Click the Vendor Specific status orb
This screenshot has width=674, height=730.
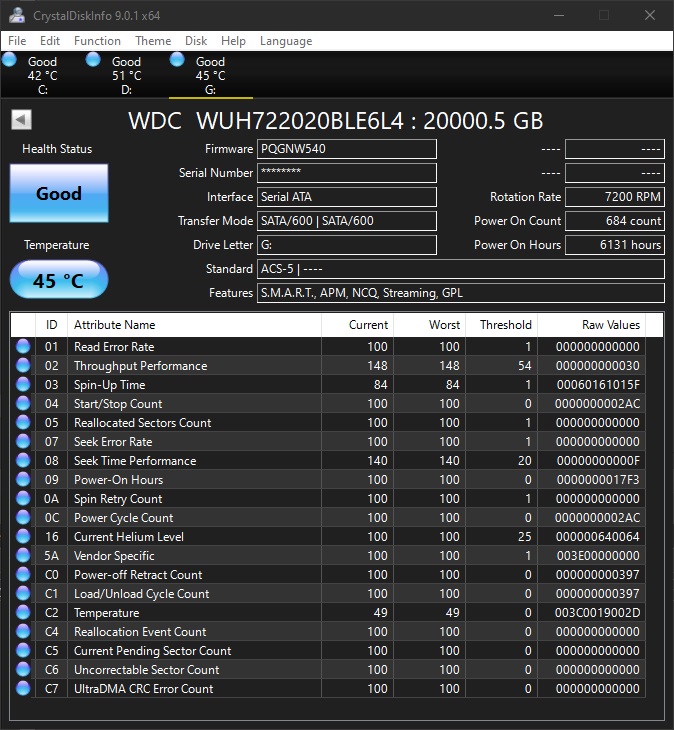click(x=23, y=555)
